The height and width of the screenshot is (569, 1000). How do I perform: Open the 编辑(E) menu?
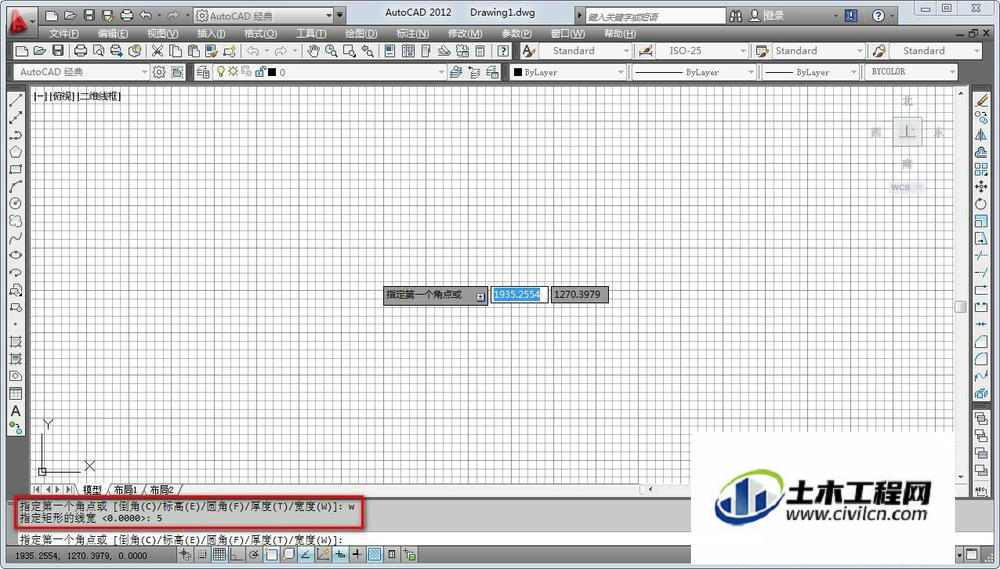pyautogui.click(x=113, y=34)
